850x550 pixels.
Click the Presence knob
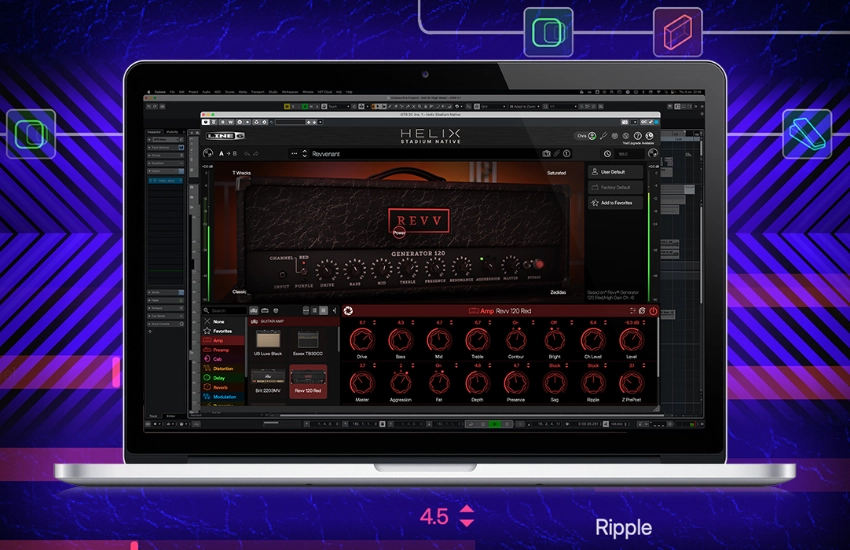(x=516, y=383)
